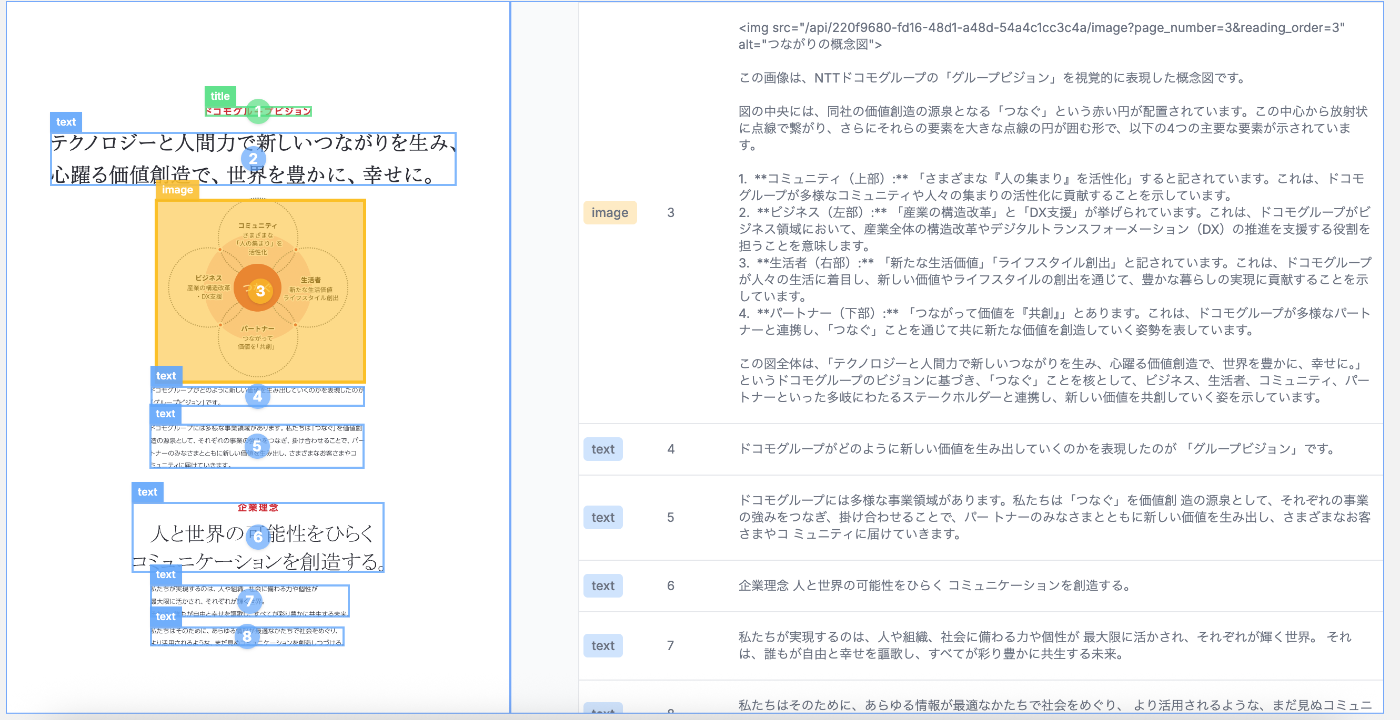Click row 7 text "私たちが実現するのは、人や組織"
This screenshot has width=1400, height=720.
click(1045, 646)
